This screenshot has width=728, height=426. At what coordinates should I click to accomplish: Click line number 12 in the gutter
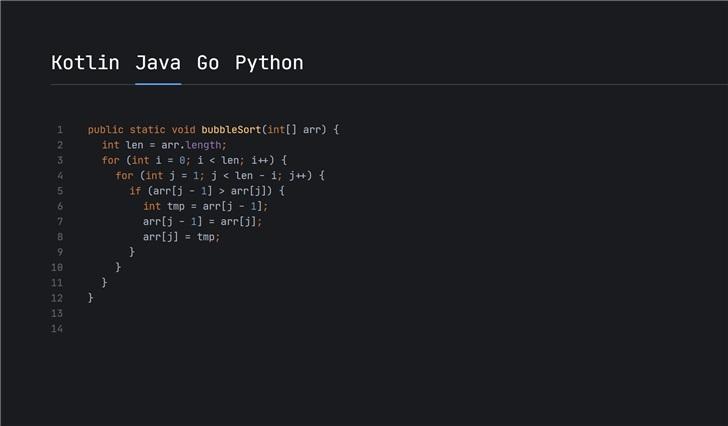[57, 298]
